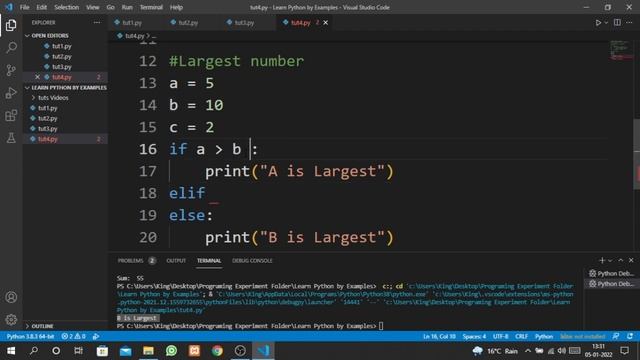Open the feedback icon in status bar
The image size is (640, 360).
(616, 336)
